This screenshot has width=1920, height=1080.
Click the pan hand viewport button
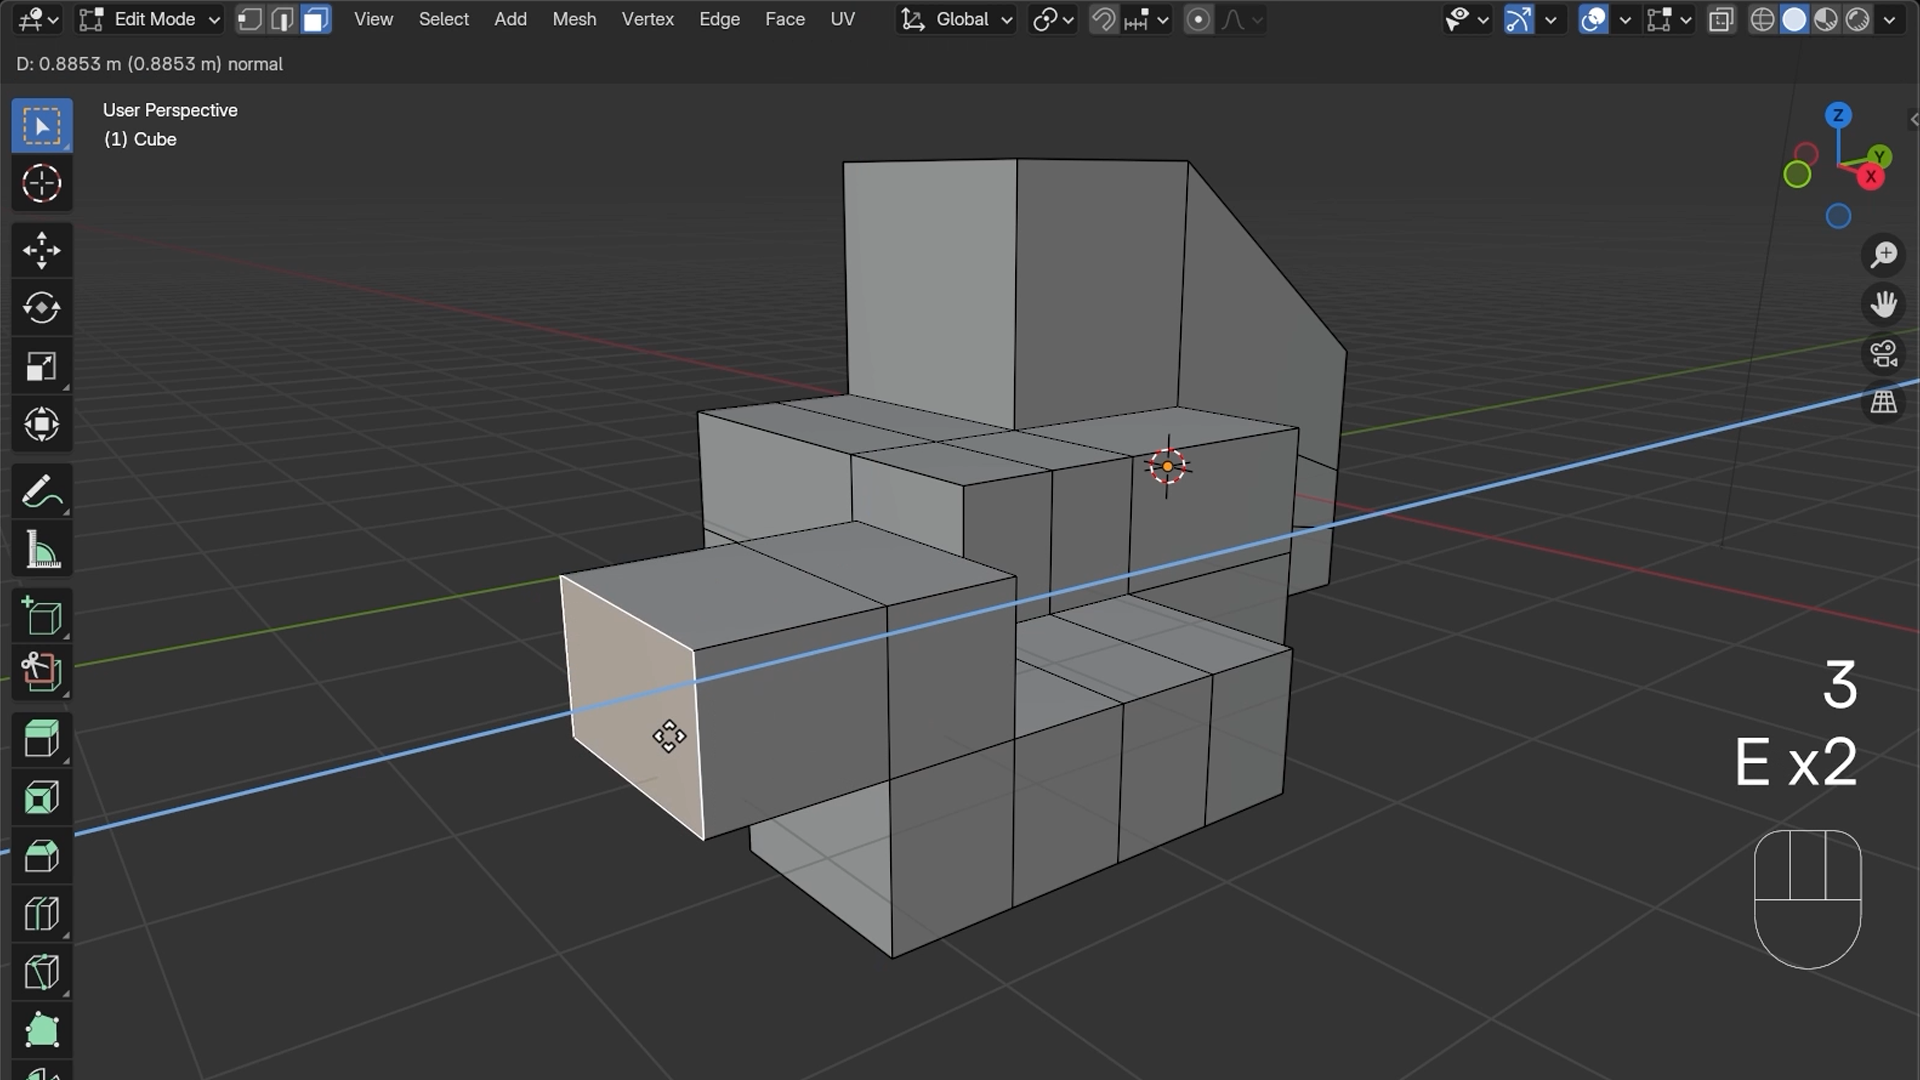(x=1884, y=304)
